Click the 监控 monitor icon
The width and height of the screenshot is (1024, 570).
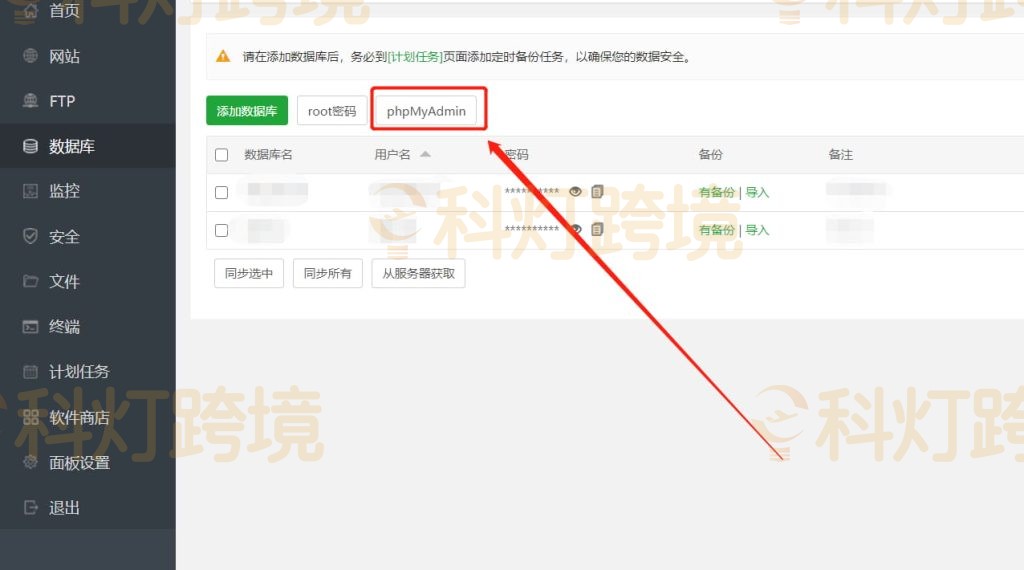click(30, 191)
